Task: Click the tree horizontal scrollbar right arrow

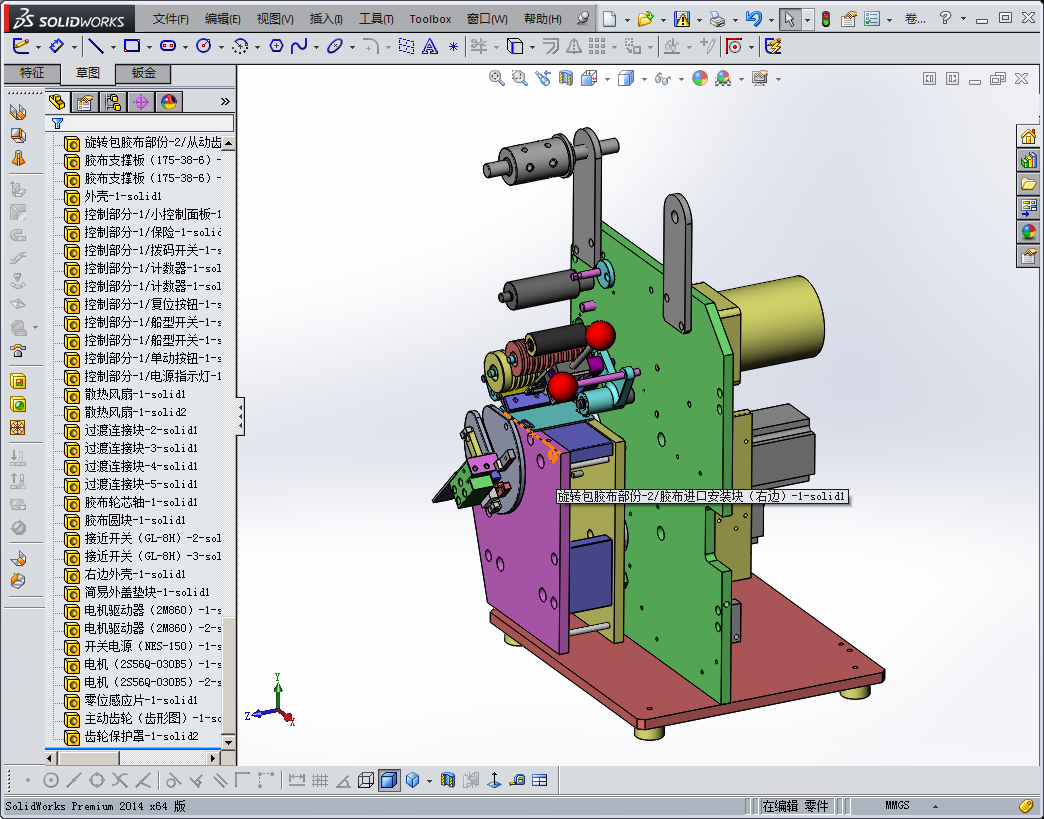Action: point(212,758)
